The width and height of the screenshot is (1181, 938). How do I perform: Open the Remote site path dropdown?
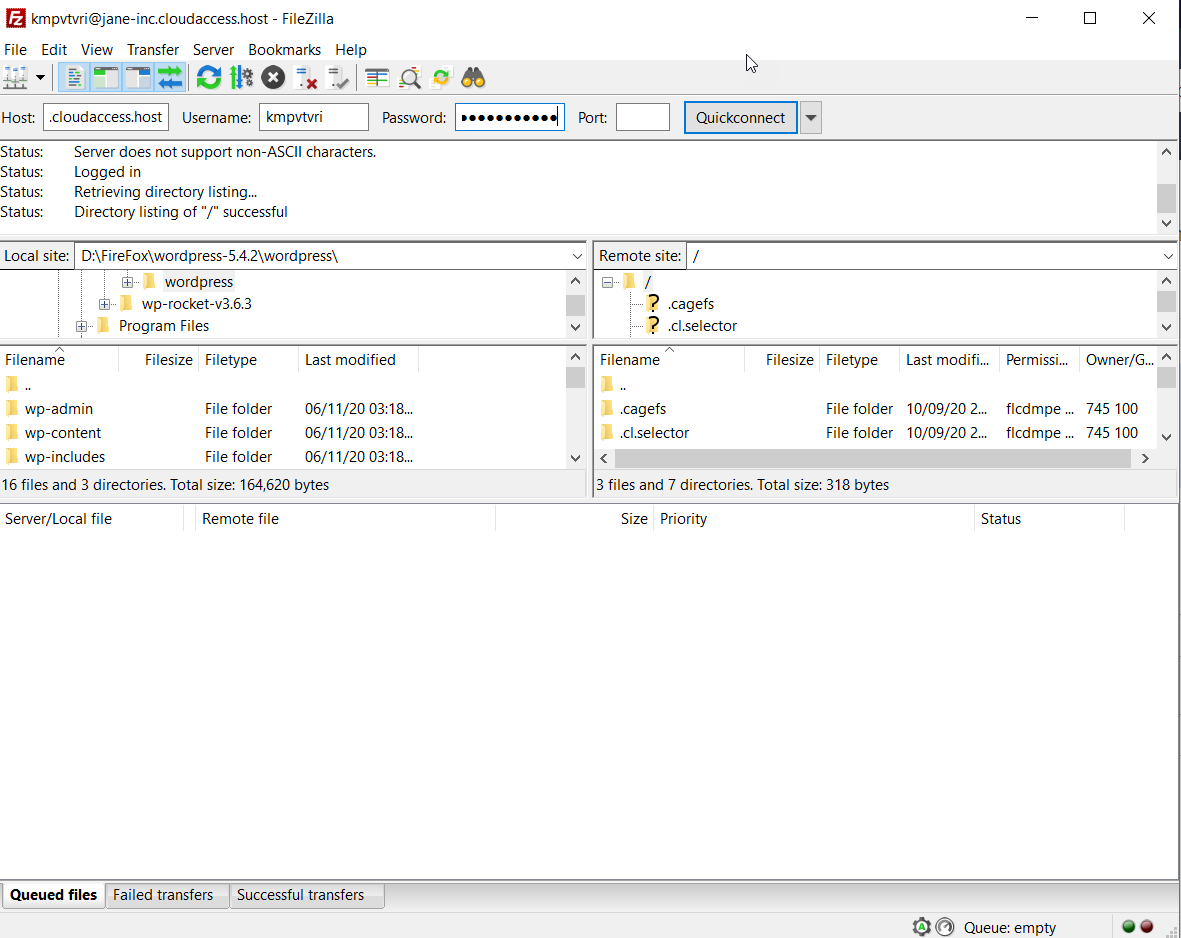pyautogui.click(x=1168, y=256)
